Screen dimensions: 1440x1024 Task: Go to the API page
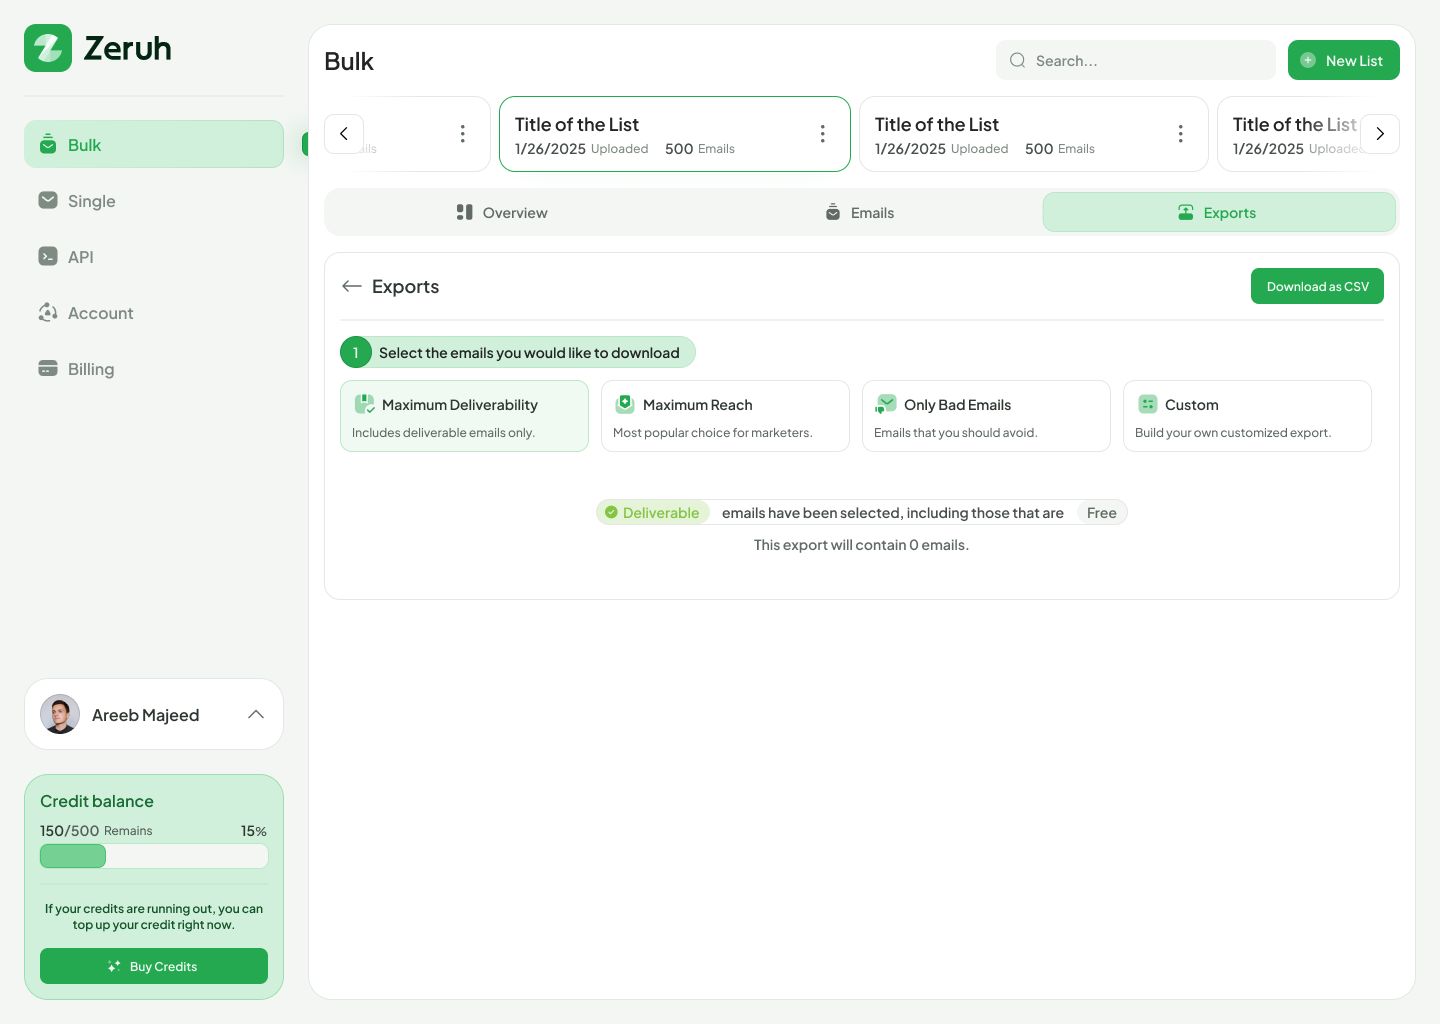click(154, 256)
